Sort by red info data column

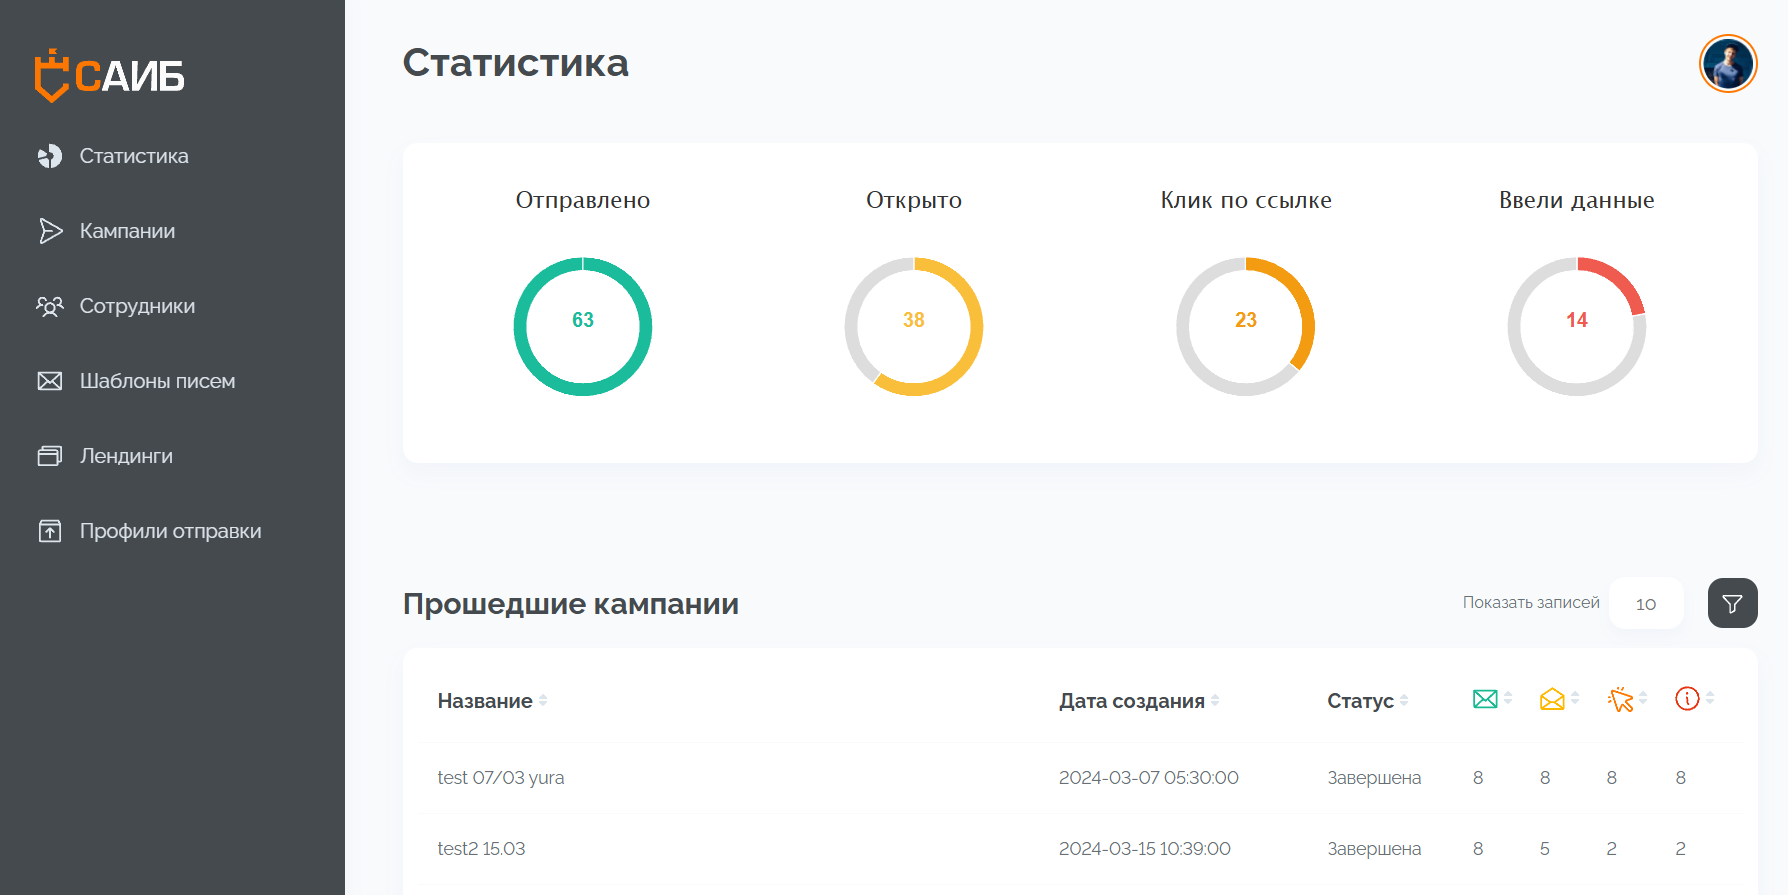(x=1687, y=699)
